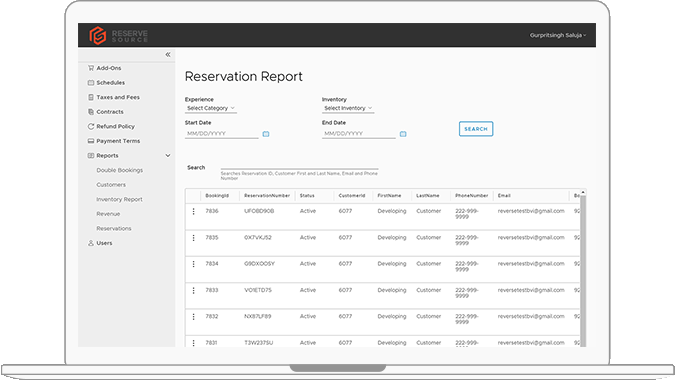Image resolution: width=675 pixels, height=380 pixels.
Task: Click phone number in row 7833
Action: (467, 293)
